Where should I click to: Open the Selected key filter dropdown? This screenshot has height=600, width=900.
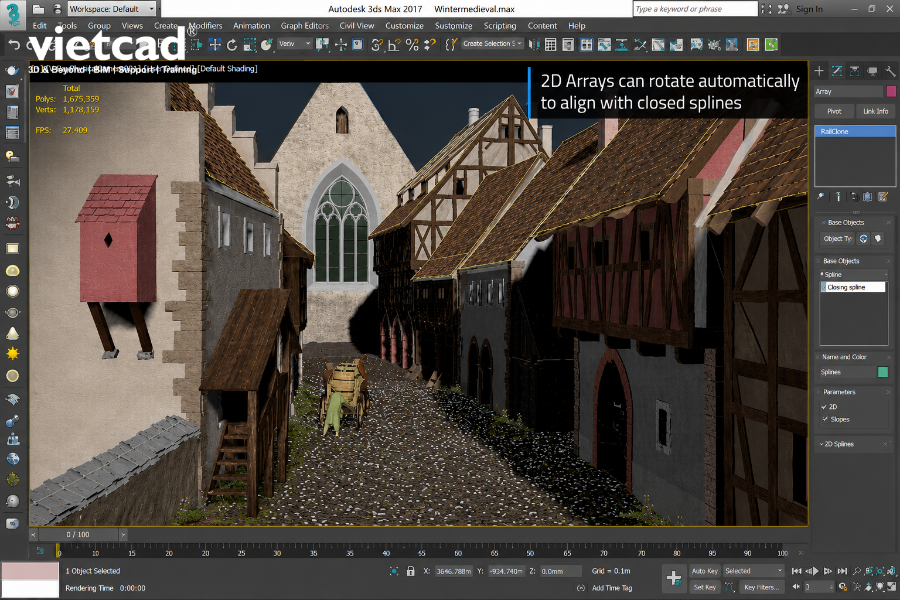[753, 571]
